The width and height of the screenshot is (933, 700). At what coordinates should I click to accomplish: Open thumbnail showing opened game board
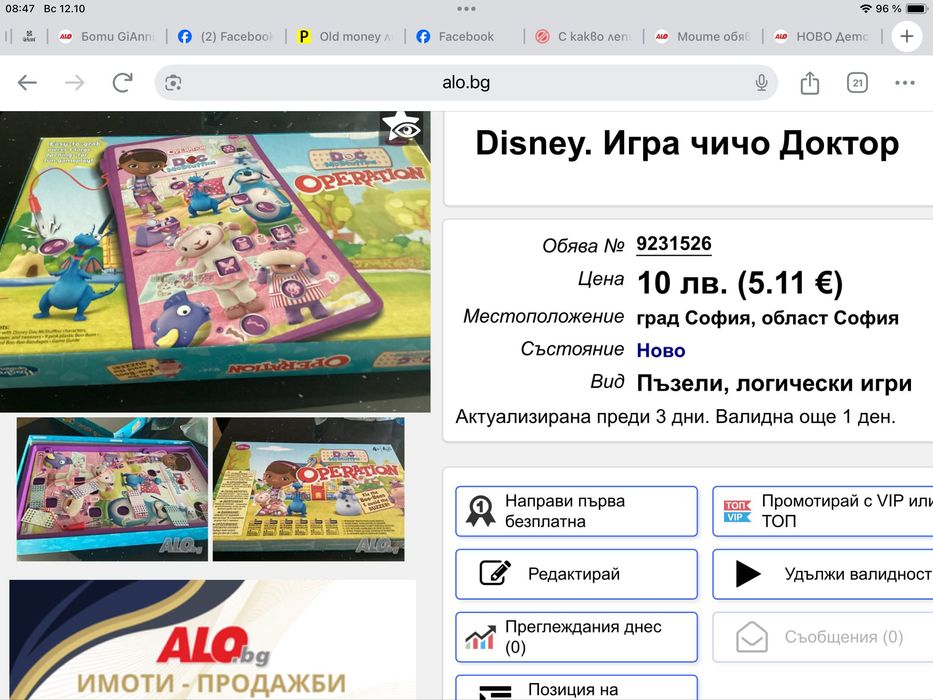pos(112,489)
